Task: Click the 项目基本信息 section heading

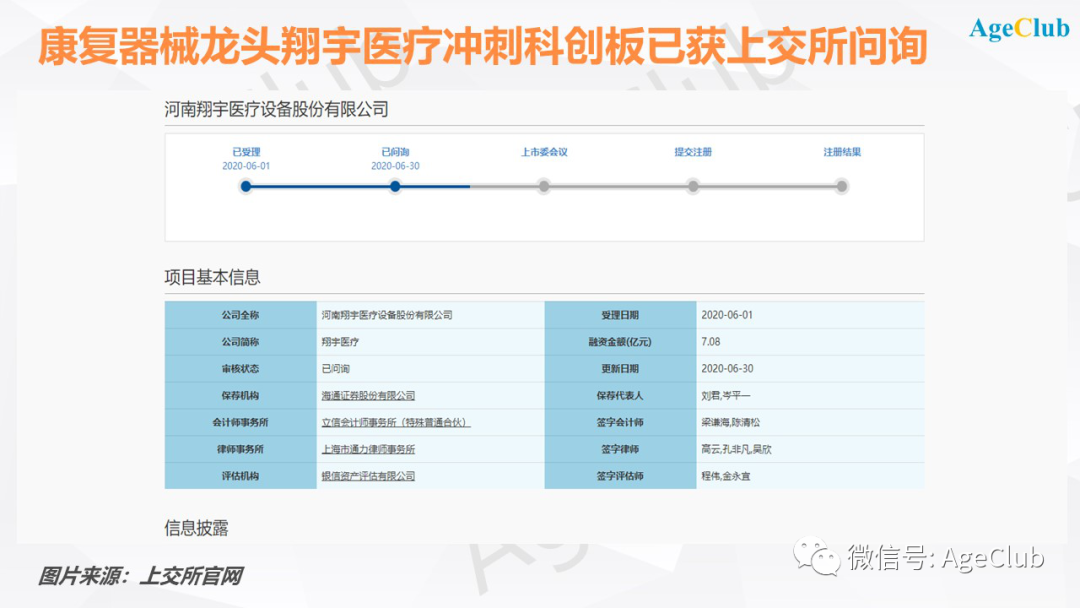Action: [212, 277]
